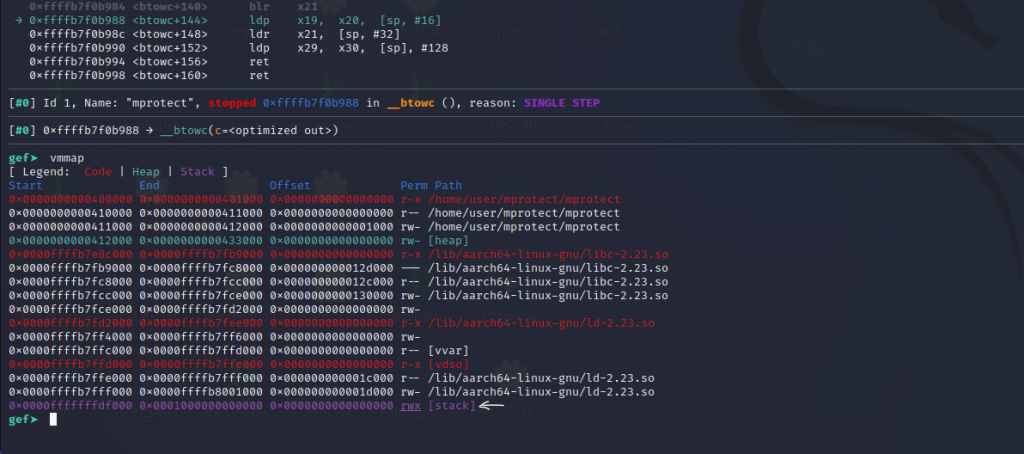Click the red Code legend label

(x=98, y=172)
